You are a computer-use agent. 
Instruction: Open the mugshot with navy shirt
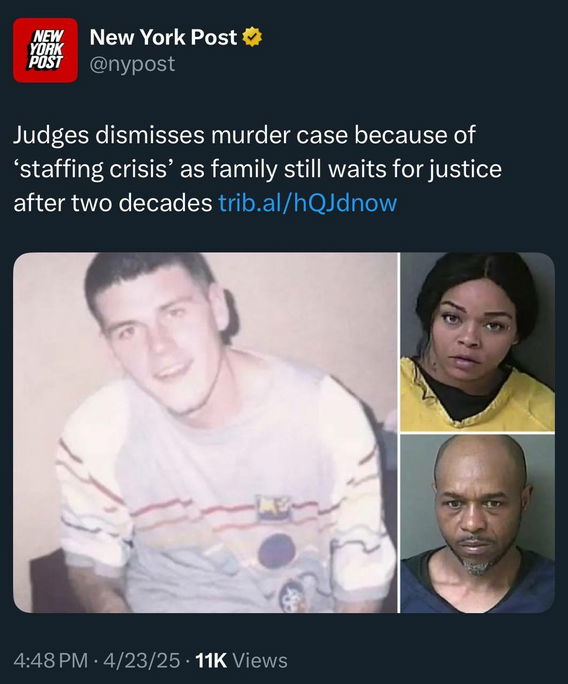coord(478,524)
